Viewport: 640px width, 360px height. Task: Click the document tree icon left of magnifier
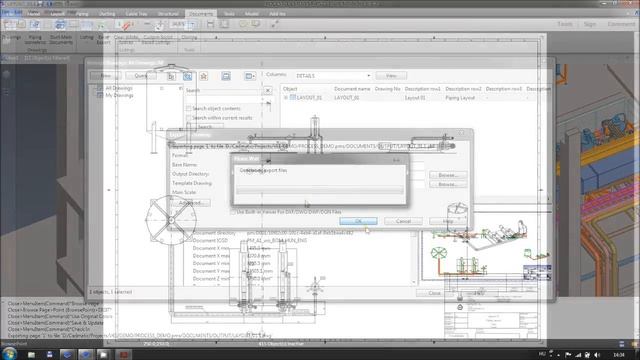(x=171, y=76)
